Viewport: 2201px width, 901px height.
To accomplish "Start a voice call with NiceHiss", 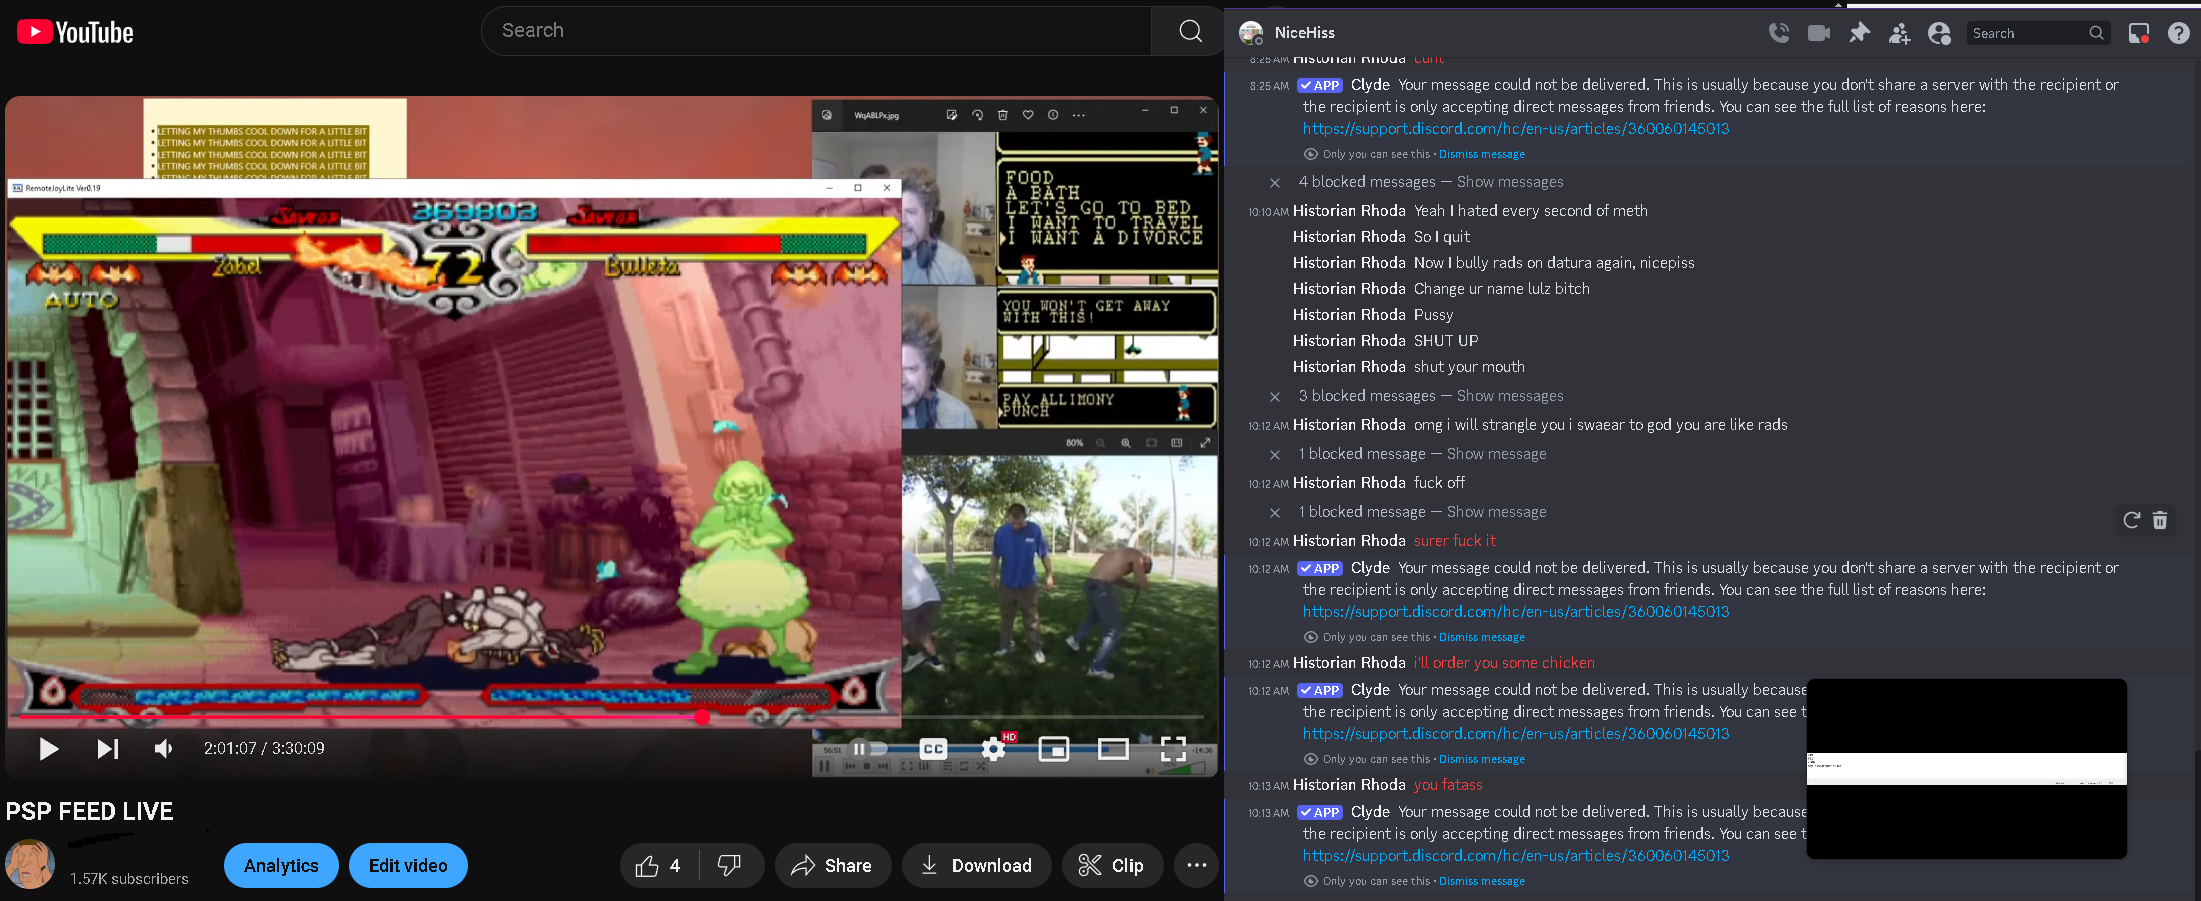I will tap(1779, 33).
